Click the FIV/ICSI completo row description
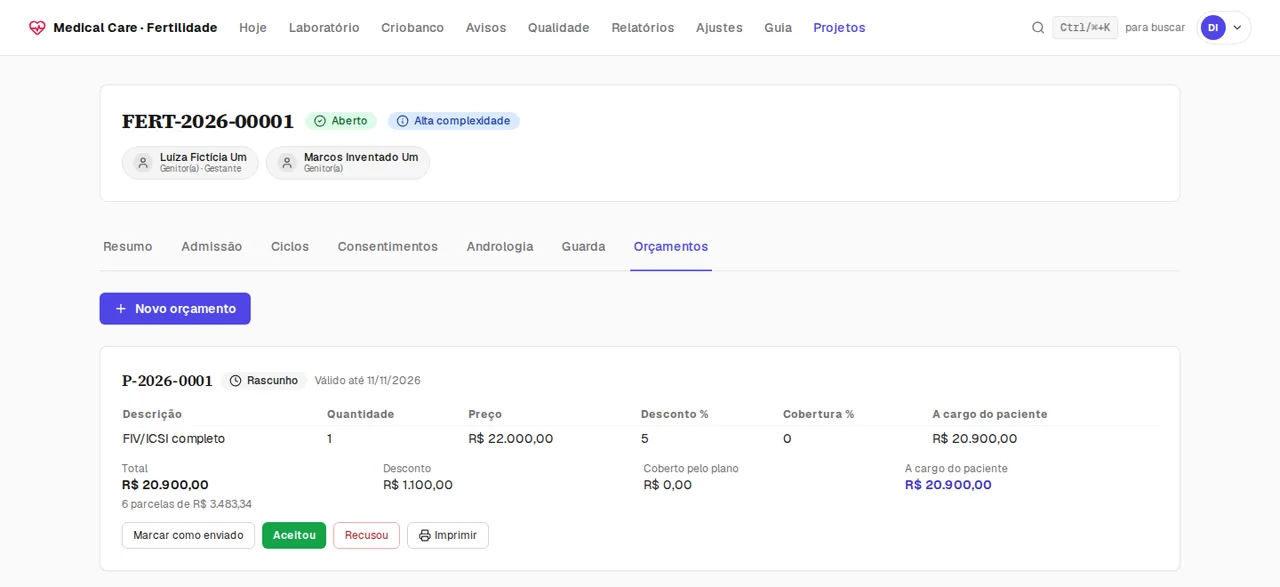This screenshot has width=1280, height=587. point(174,439)
